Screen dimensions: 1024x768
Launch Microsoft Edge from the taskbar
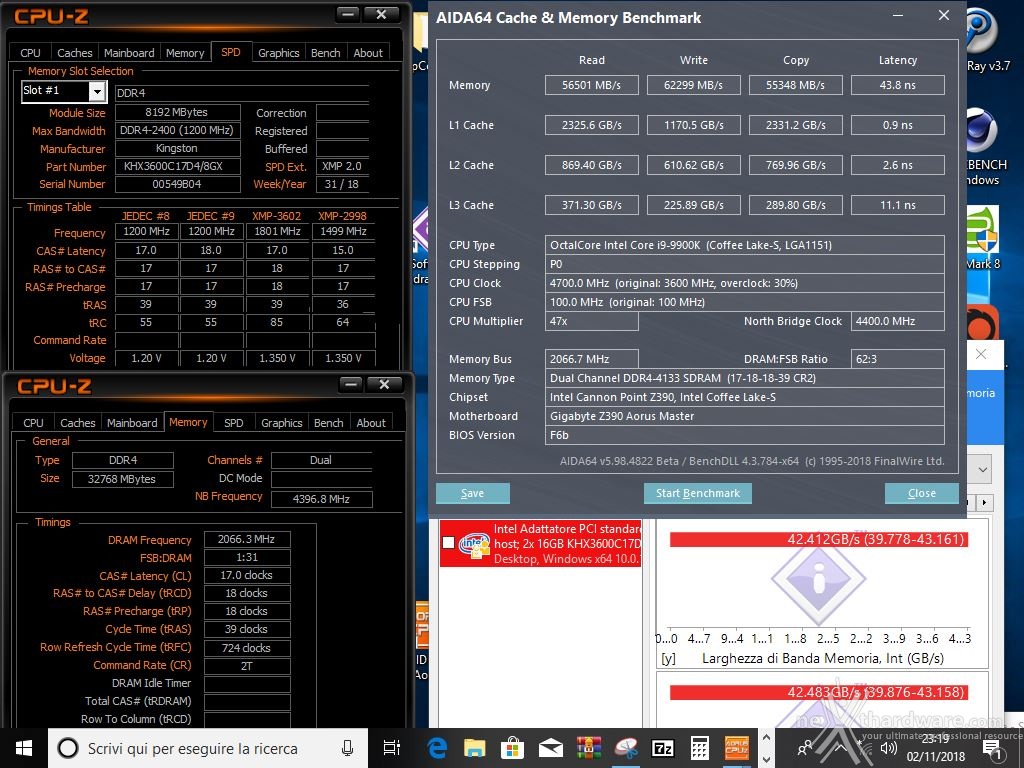click(437, 748)
